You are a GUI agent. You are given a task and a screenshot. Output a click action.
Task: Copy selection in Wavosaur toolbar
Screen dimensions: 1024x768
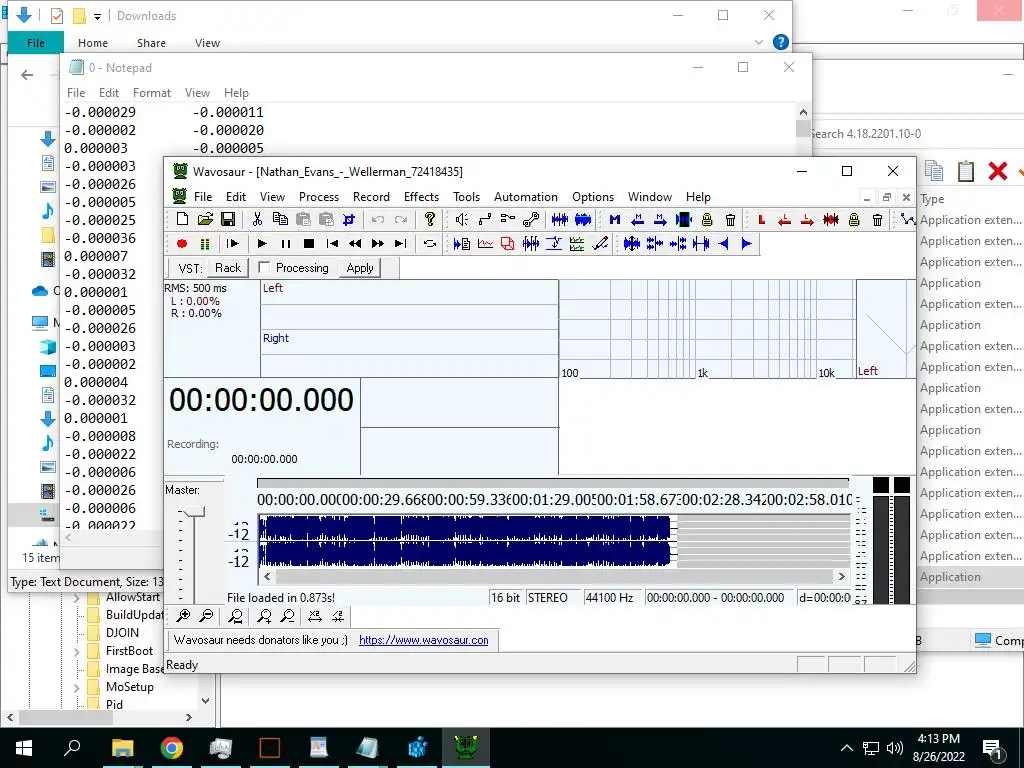280,219
